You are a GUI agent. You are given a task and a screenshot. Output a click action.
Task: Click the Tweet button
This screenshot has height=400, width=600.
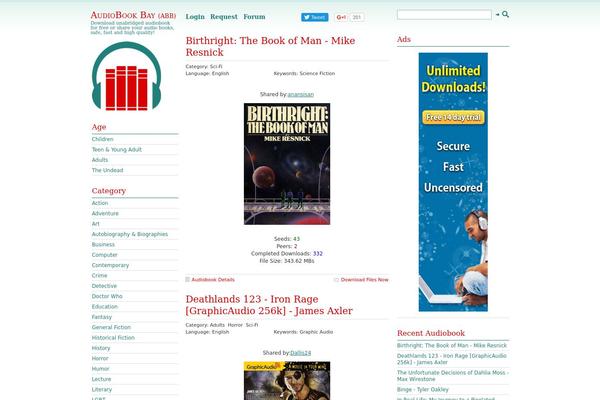315,17
